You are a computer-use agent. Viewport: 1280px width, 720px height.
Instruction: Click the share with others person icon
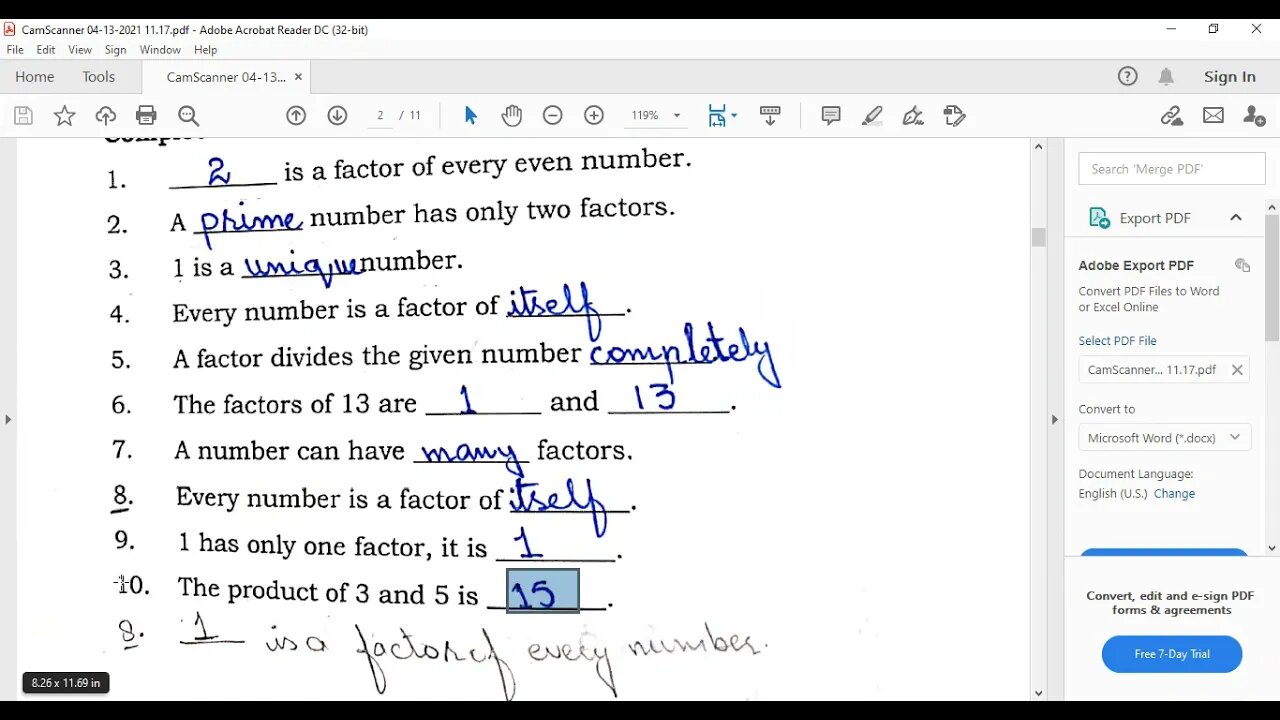tap(1254, 116)
